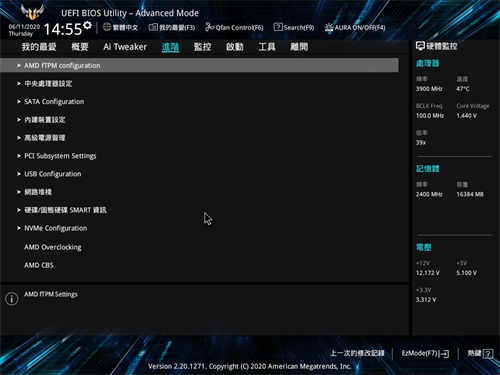500x375 pixels.
Task: Click the 3900 MHz frequency value
Action: click(x=429, y=89)
